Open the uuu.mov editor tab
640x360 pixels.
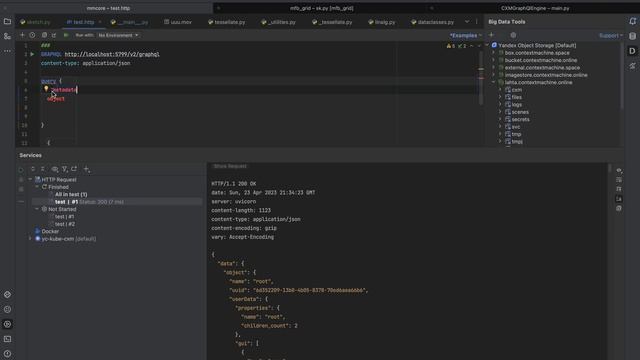178,22
